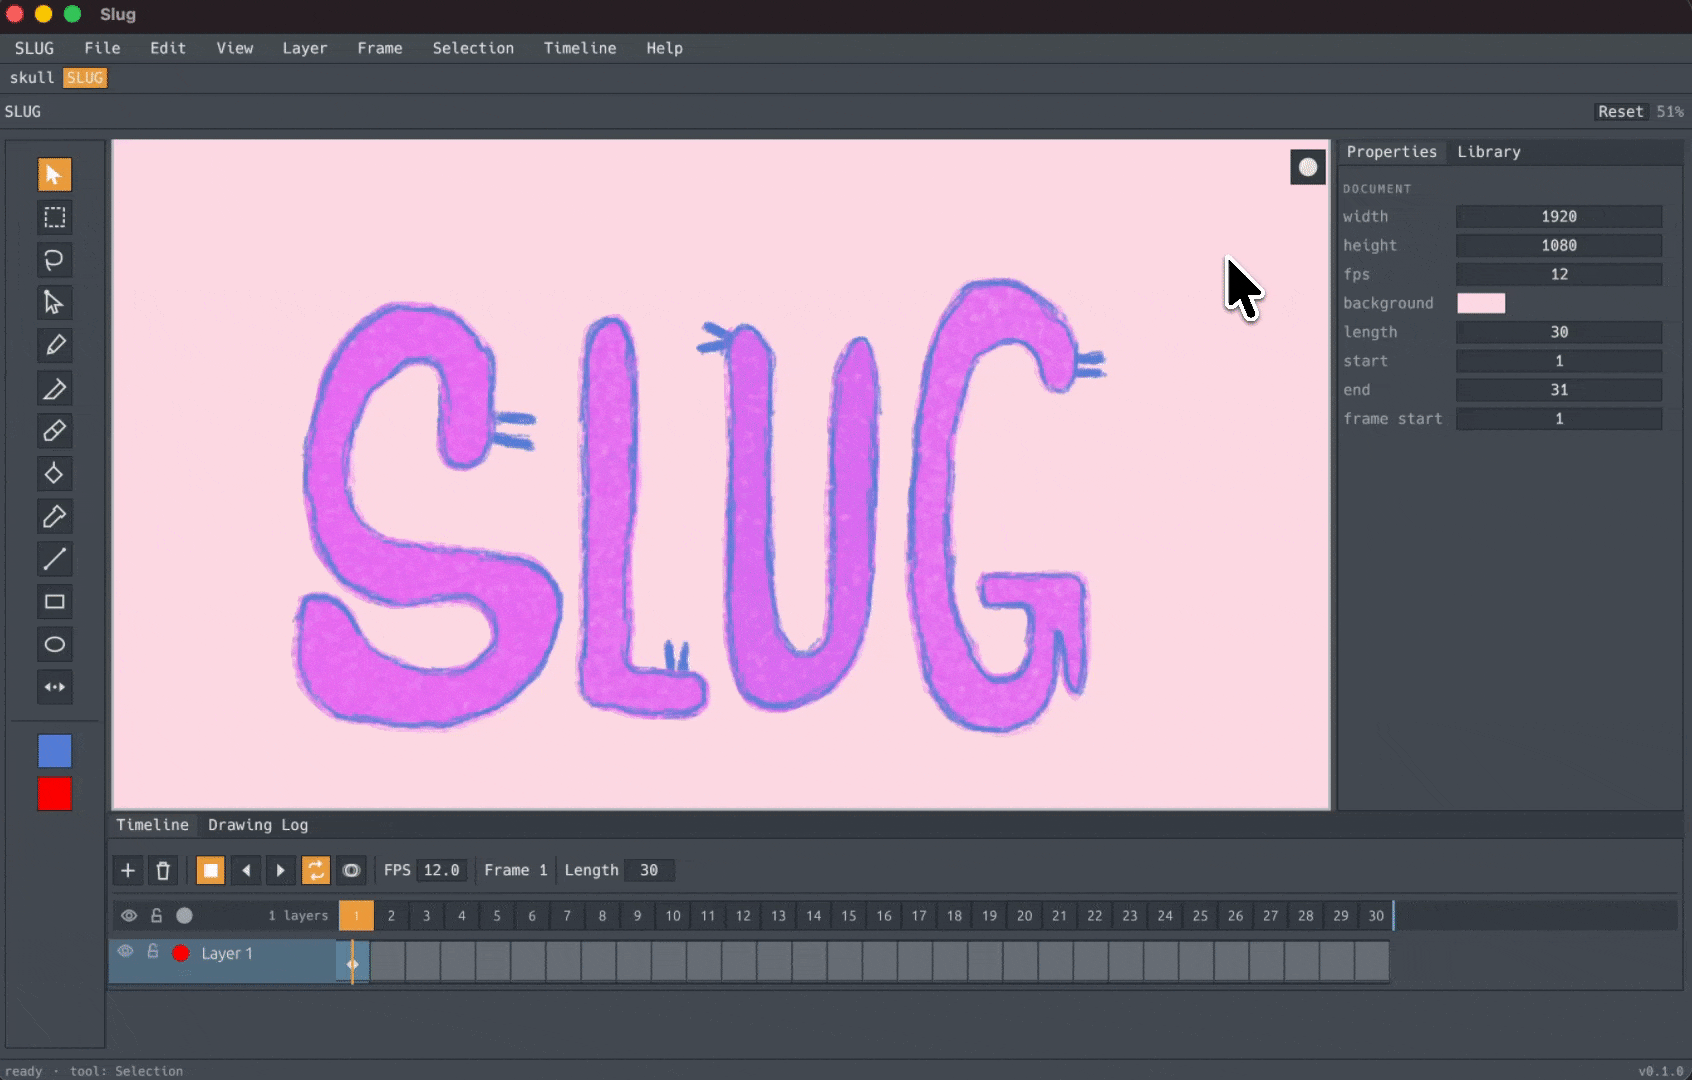Select the Eraser tool

click(x=54, y=430)
